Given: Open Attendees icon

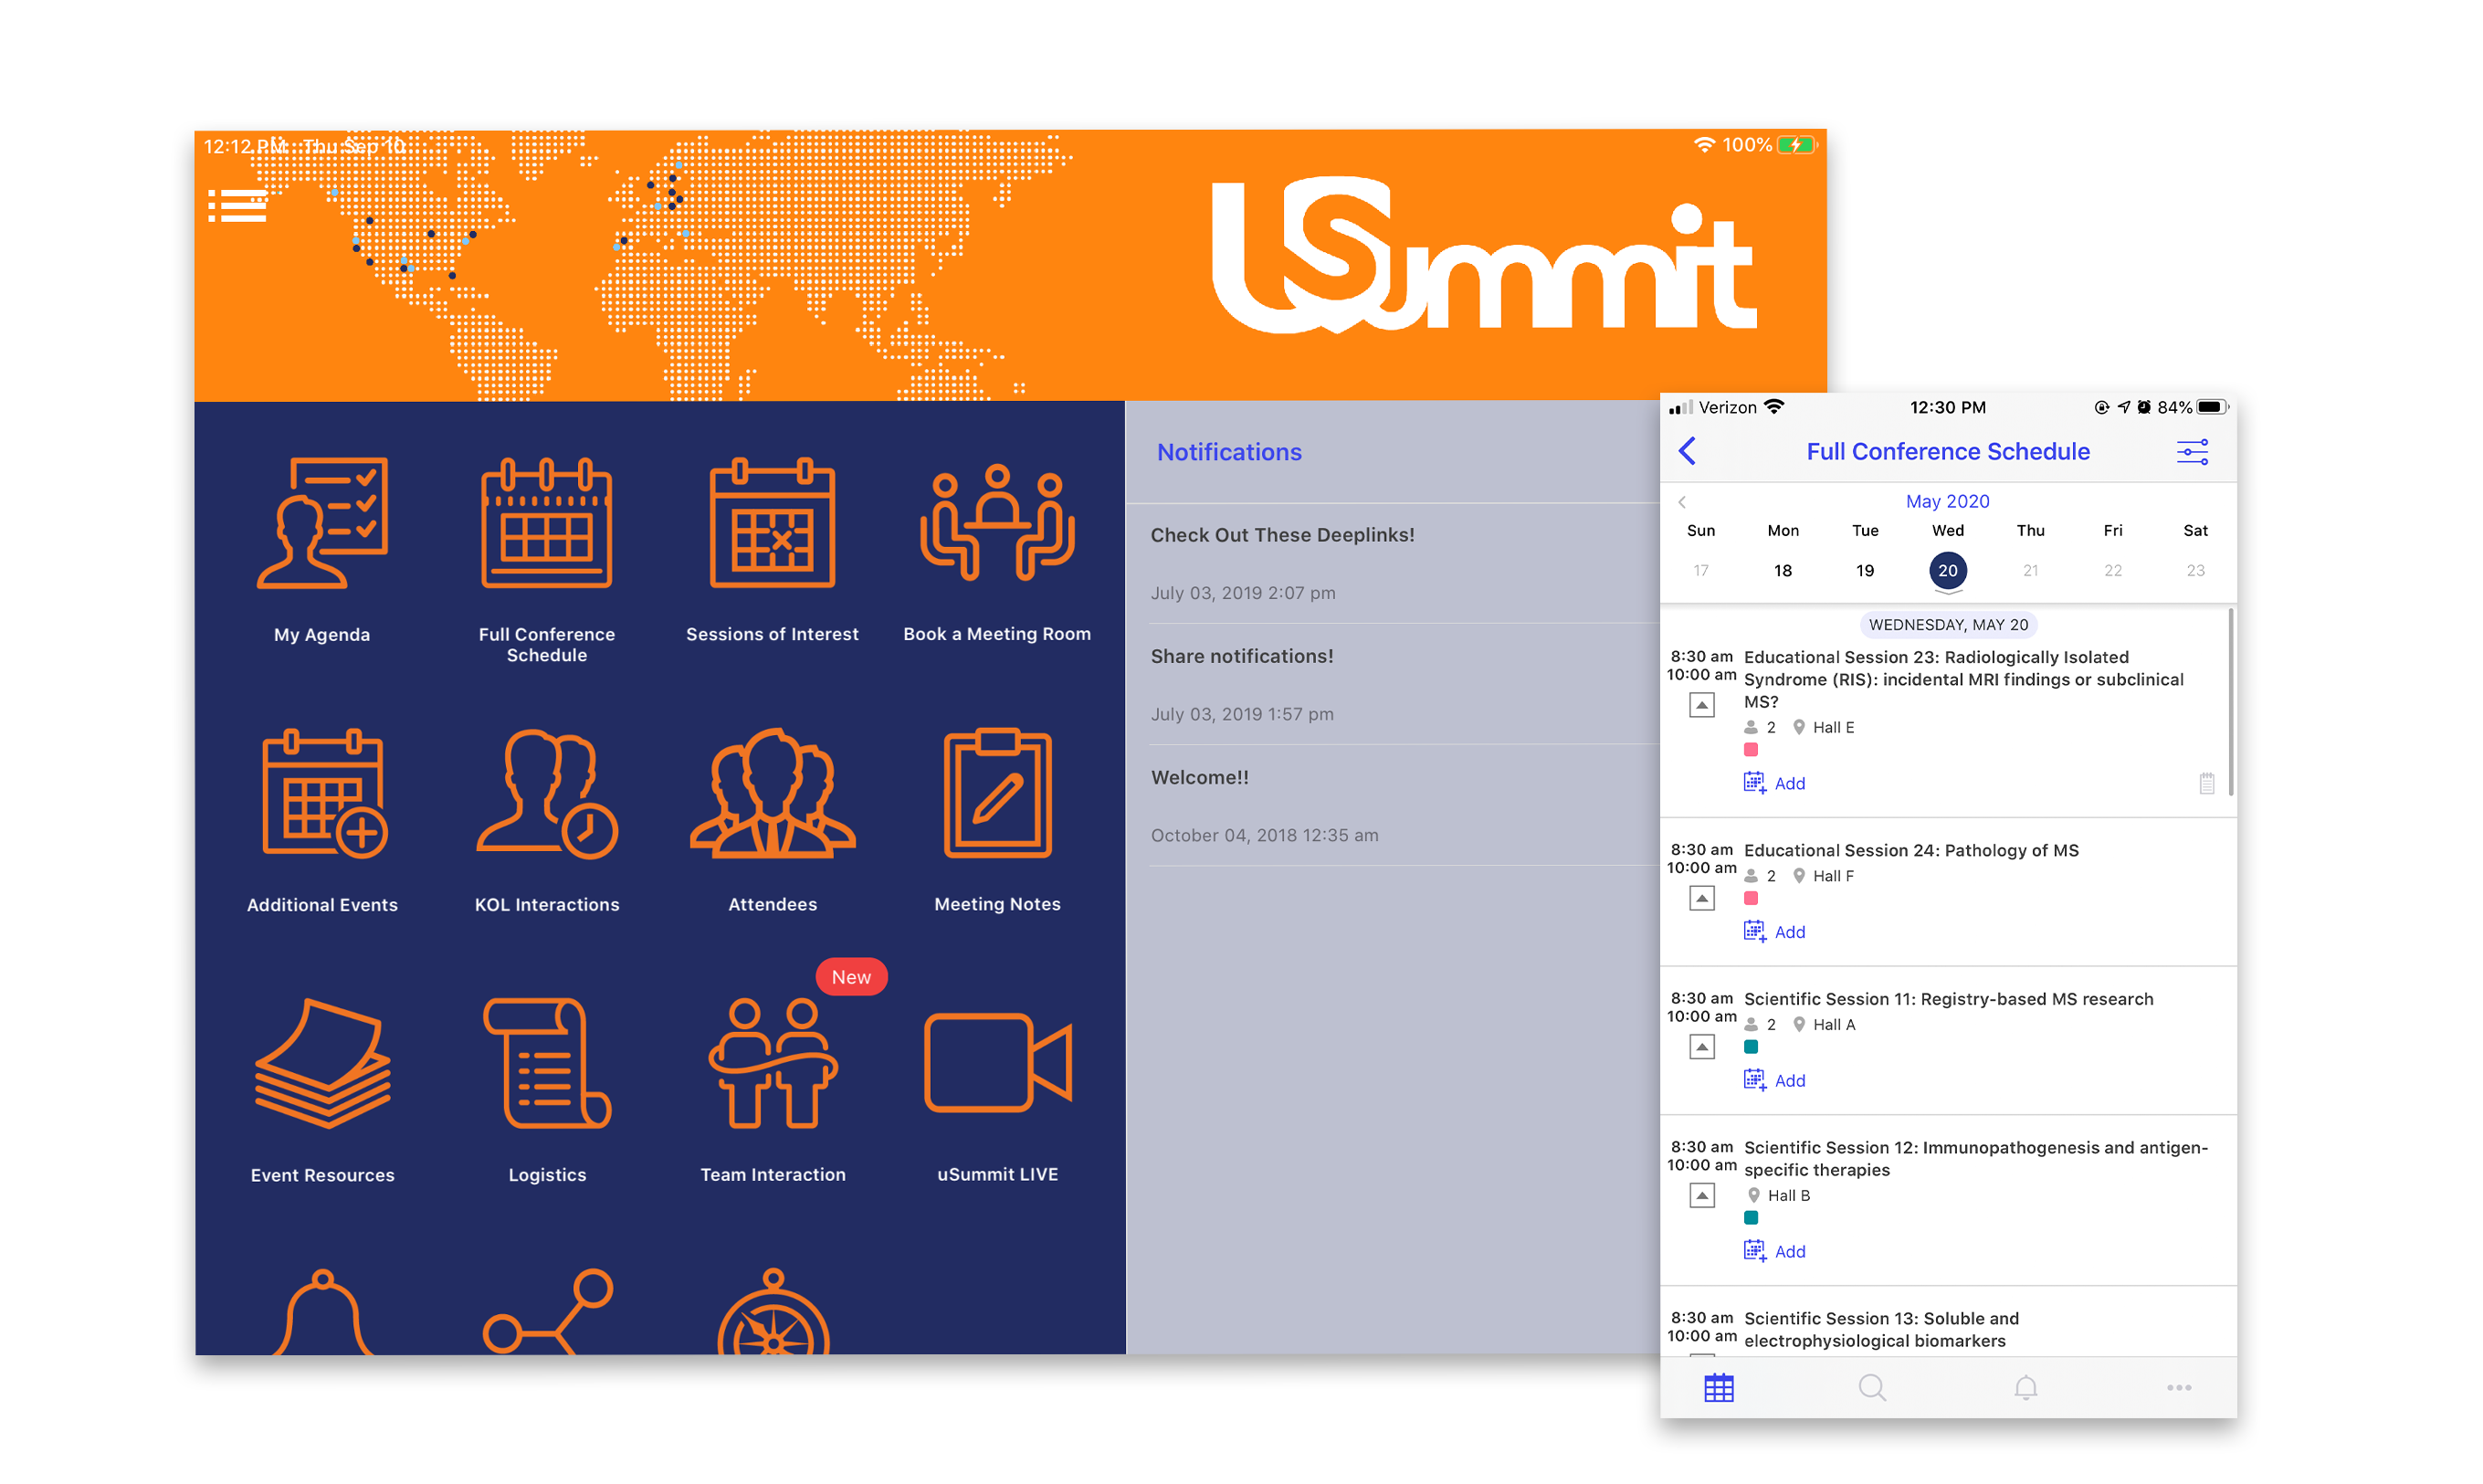Looking at the screenshot, I should pos(772,793).
